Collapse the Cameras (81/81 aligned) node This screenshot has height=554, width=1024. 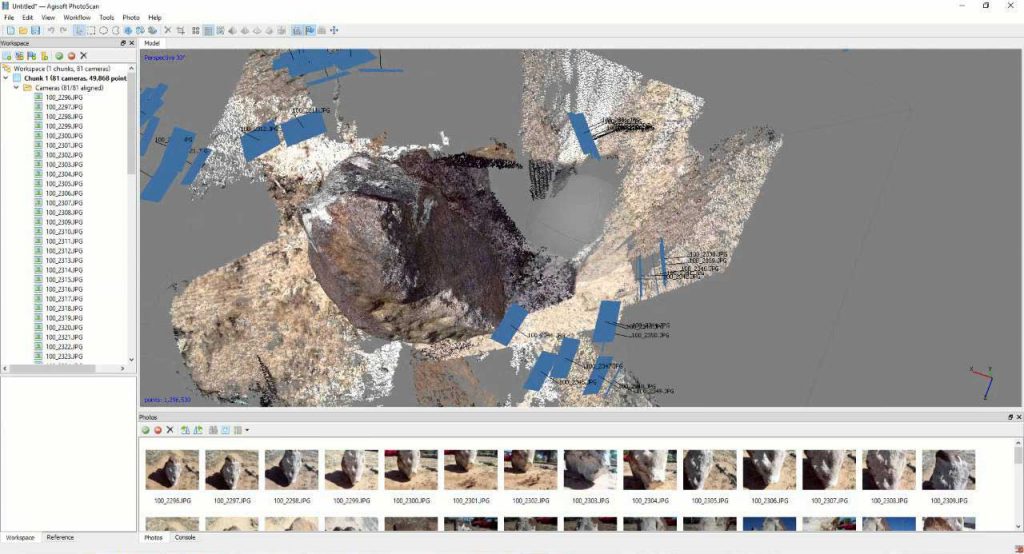click(x=16, y=88)
